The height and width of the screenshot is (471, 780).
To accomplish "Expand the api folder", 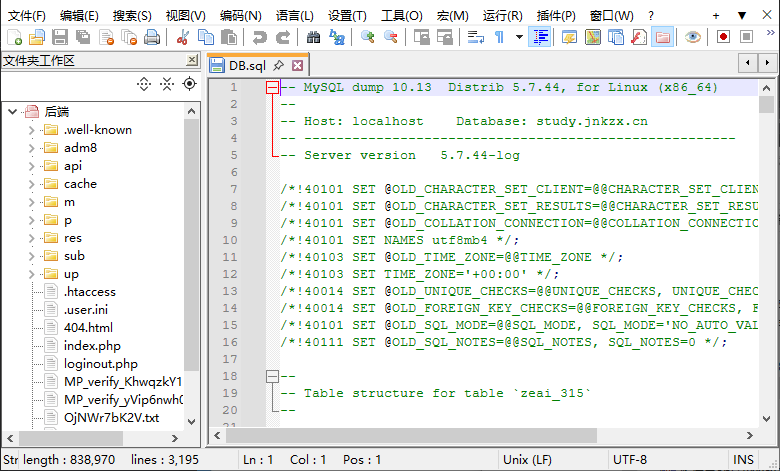I will 31,166.
